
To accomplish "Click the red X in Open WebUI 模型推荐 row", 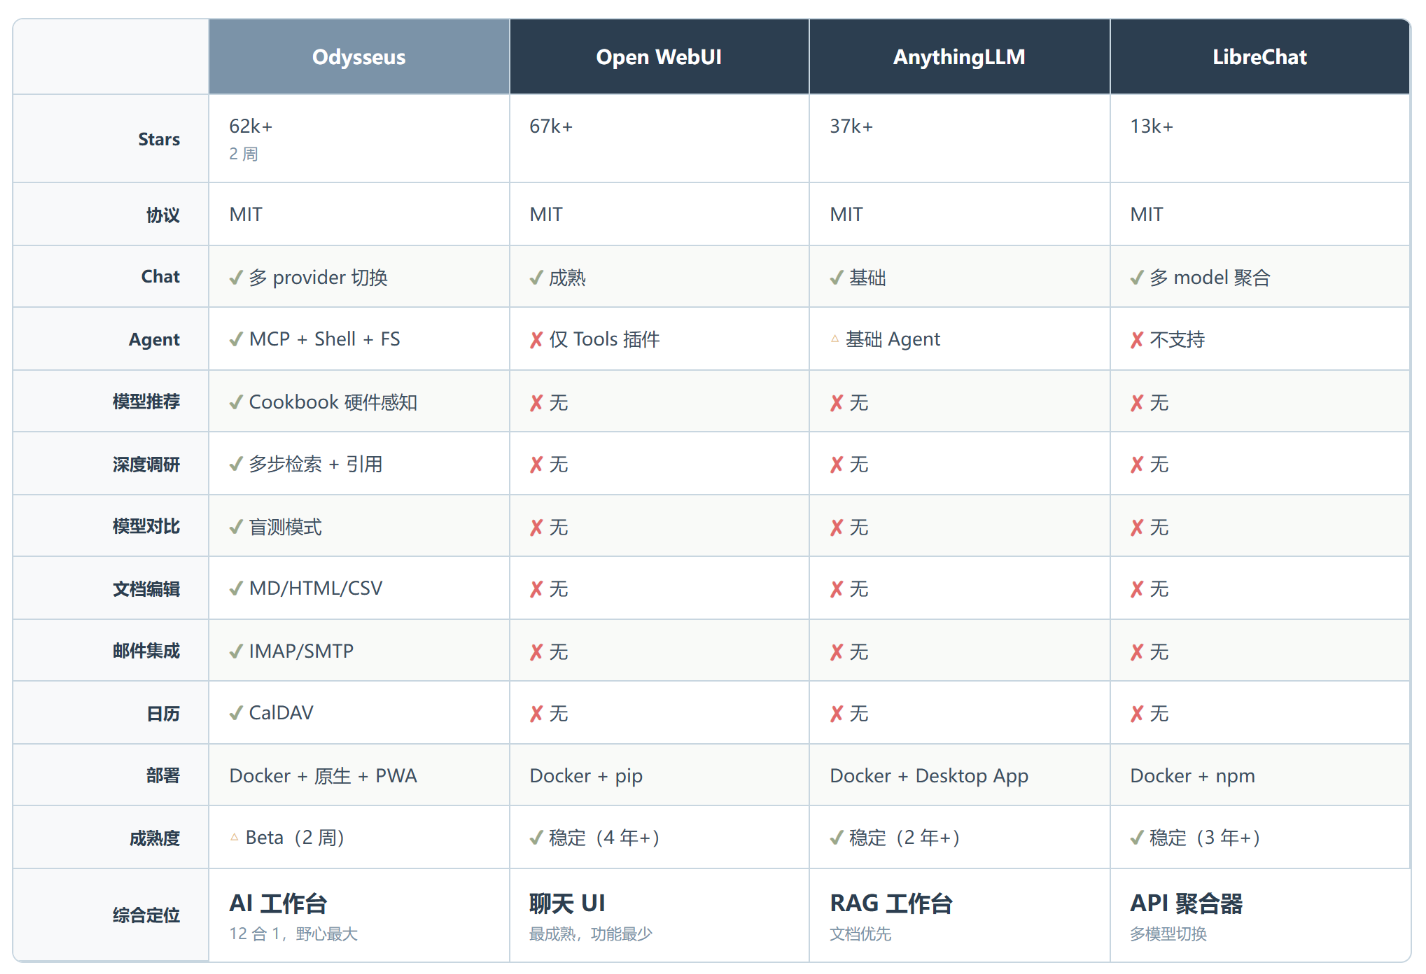I will 536,403.
